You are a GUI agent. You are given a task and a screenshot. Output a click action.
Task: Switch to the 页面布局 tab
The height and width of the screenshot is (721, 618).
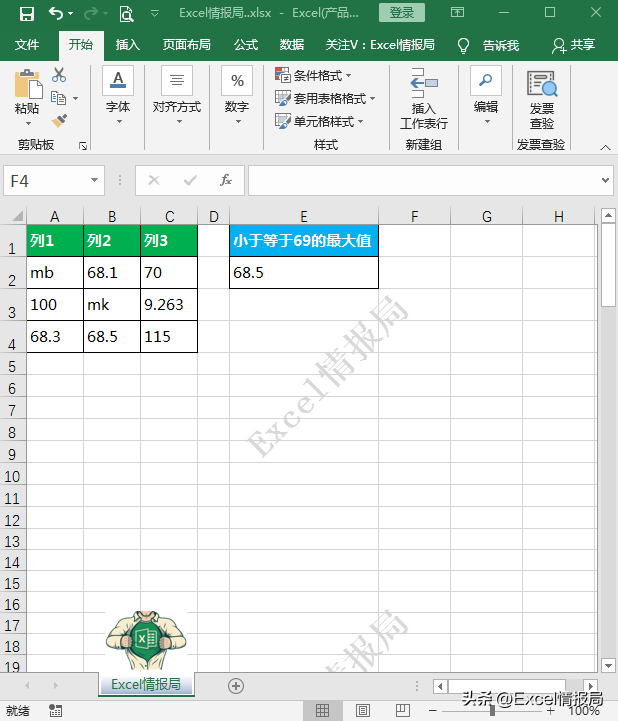pyautogui.click(x=186, y=45)
